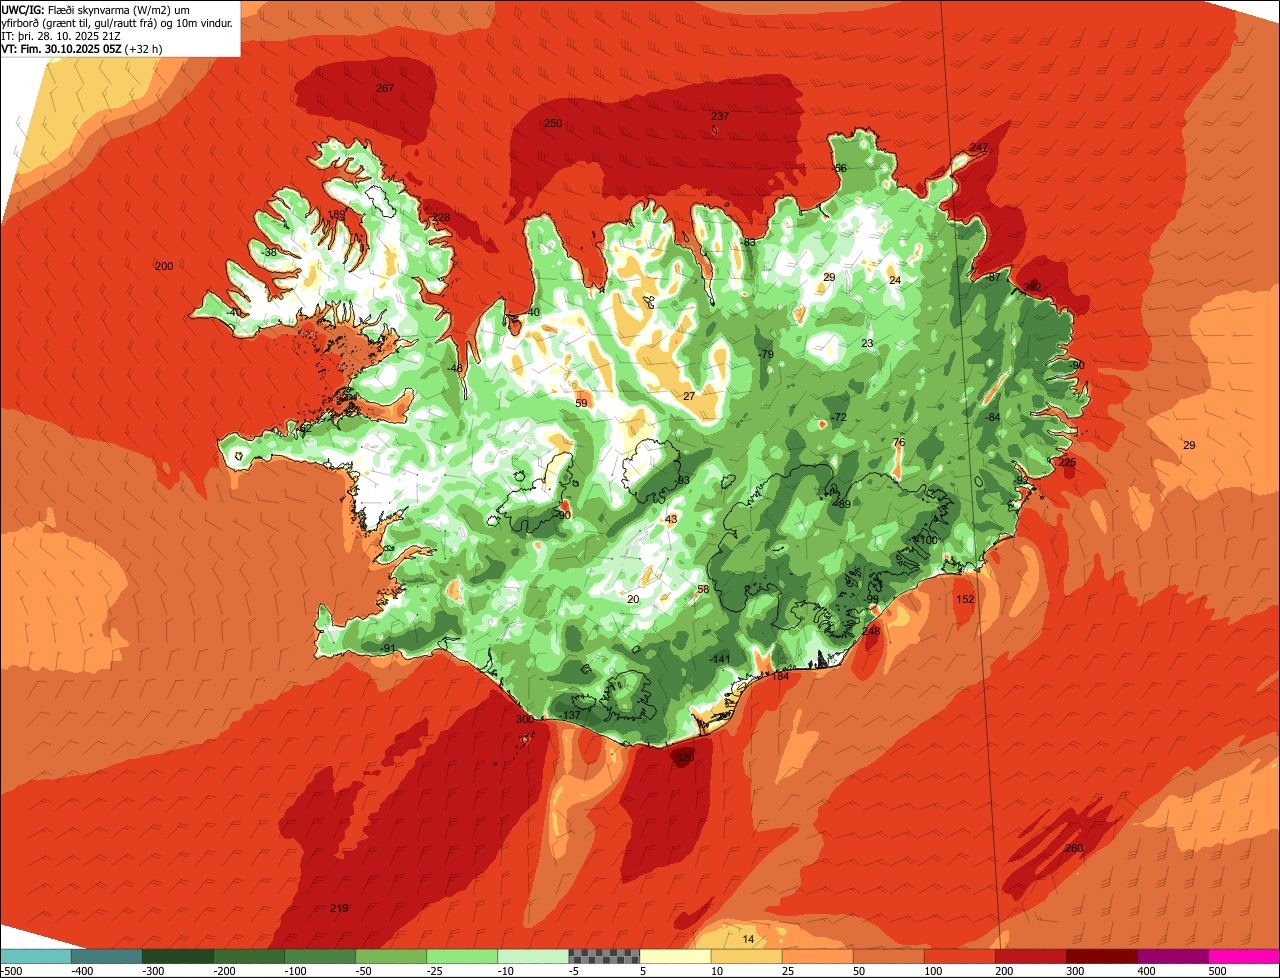The image size is (1280, 978).
Task: Click the valid time 'VT: Fim. 30.10.2025 05Z (+32 h)'
Action: point(82,48)
